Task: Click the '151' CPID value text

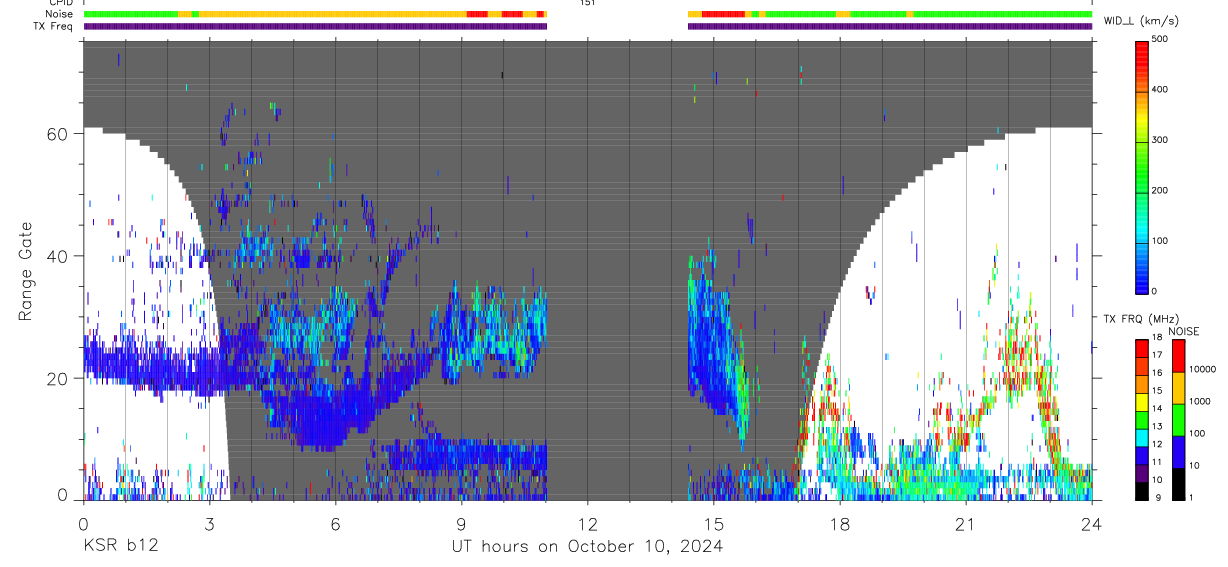Action: point(587,3)
